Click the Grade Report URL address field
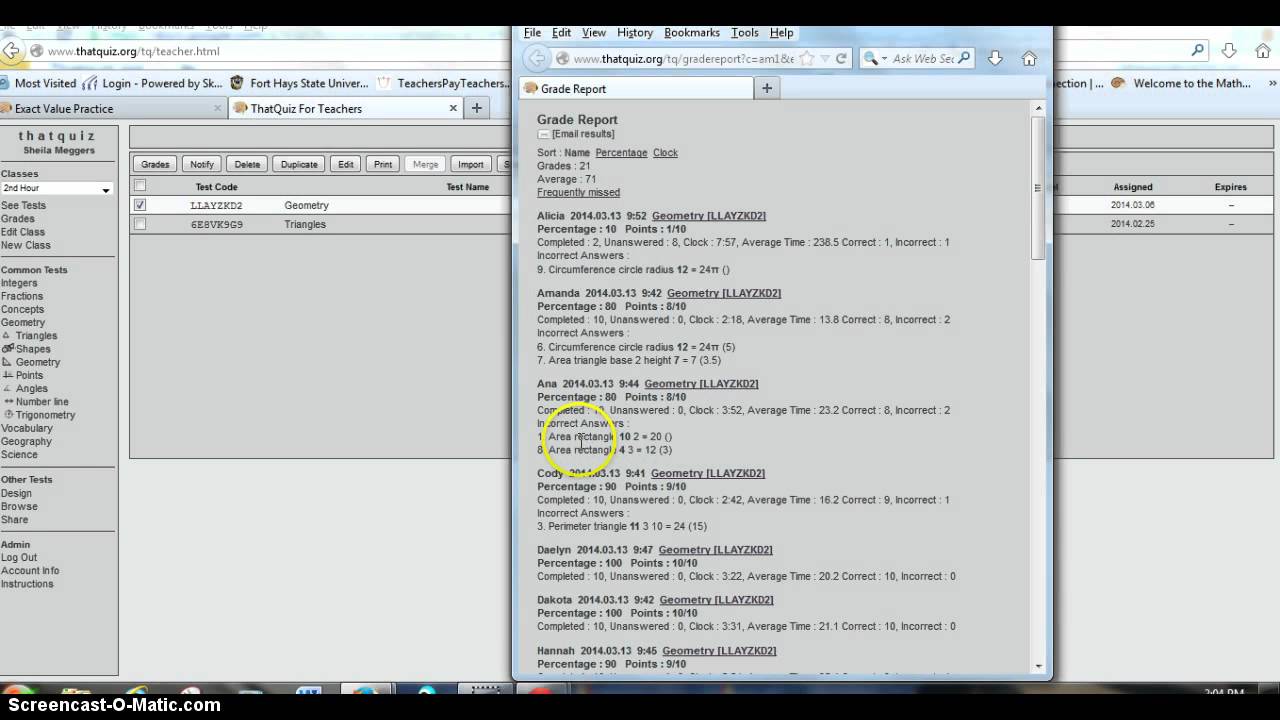The image size is (1280, 720). click(683, 59)
